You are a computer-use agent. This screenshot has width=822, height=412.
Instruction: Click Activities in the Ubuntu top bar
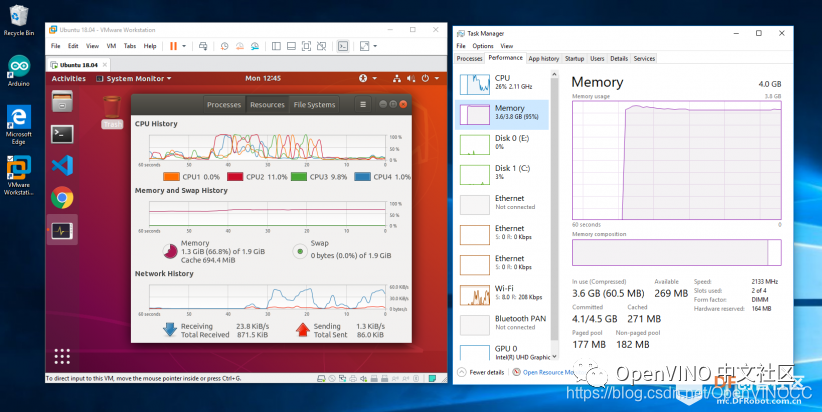(69, 79)
